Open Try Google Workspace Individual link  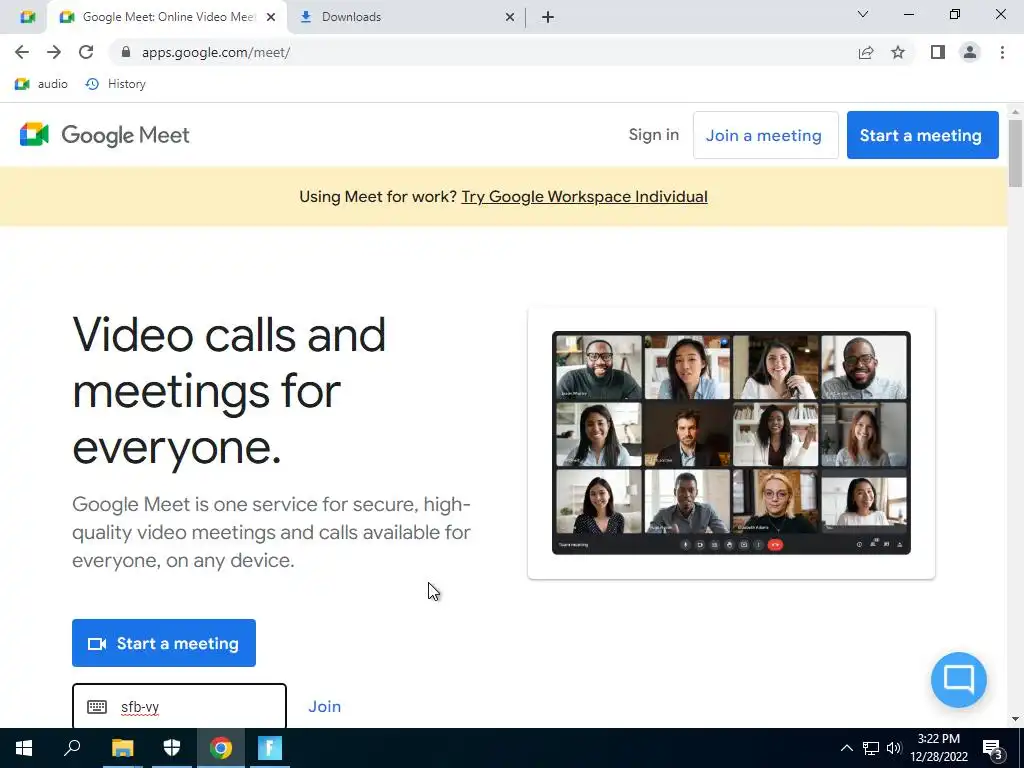click(x=584, y=197)
